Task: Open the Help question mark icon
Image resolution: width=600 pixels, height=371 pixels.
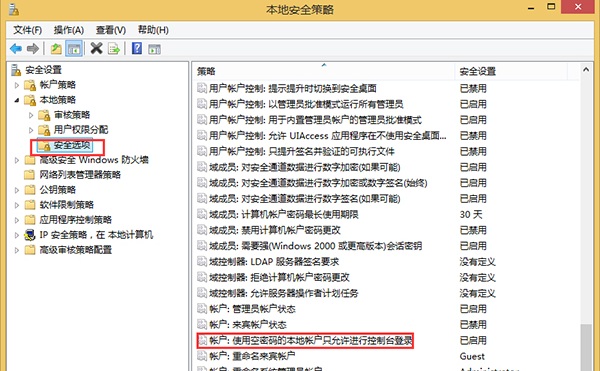Action: tap(137, 49)
